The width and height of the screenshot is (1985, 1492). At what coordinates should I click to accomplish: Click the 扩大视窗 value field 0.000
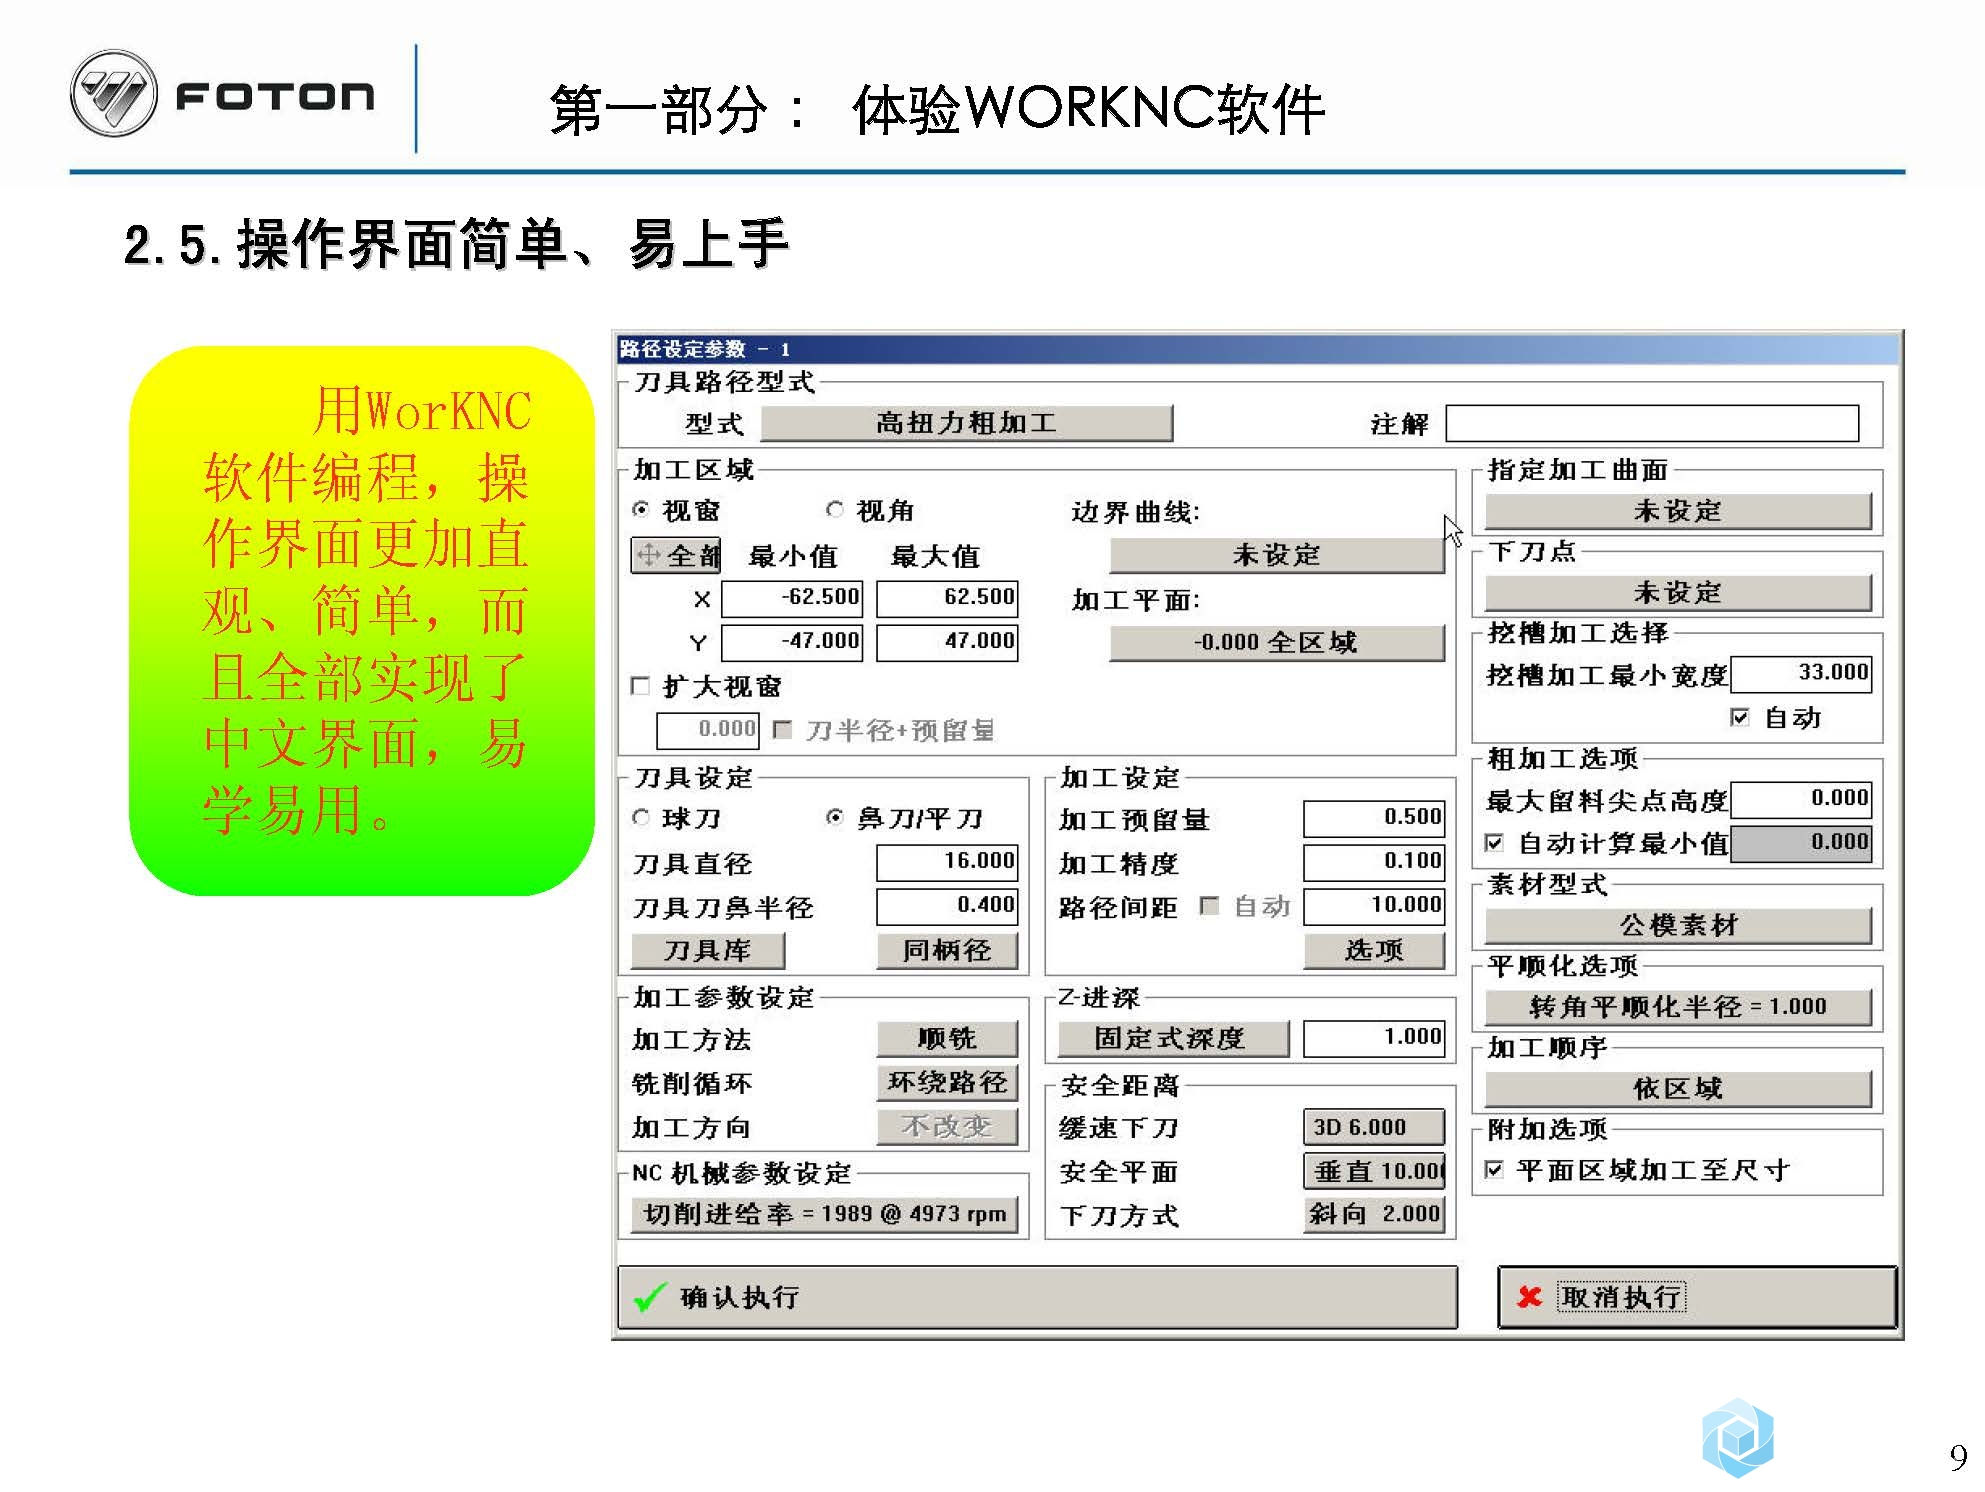point(708,730)
